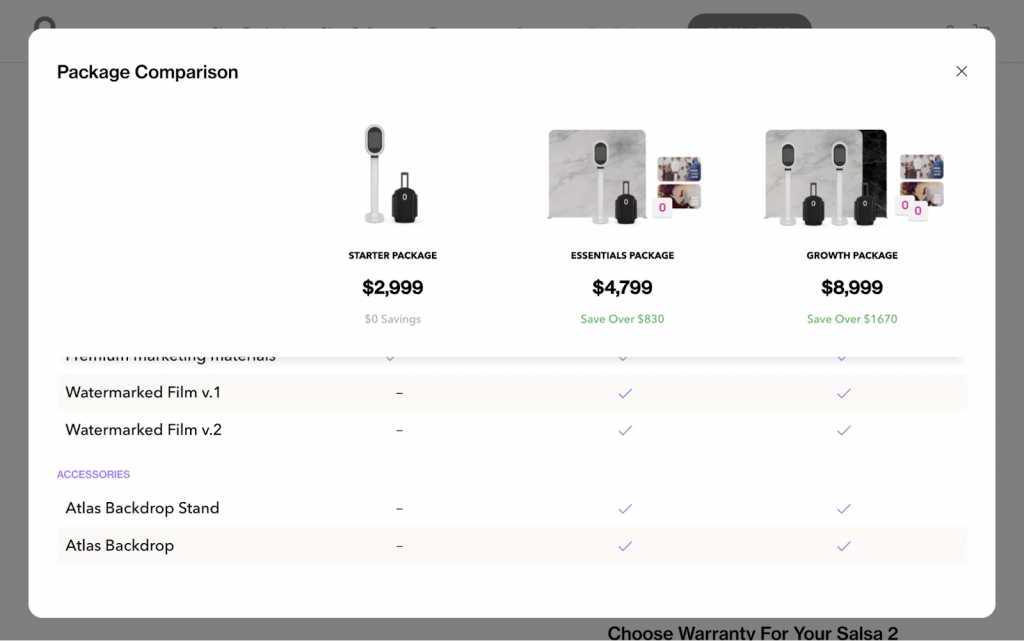Click the Save Over $1670 label
The height and width of the screenshot is (641, 1024).
[x=852, y=319]
